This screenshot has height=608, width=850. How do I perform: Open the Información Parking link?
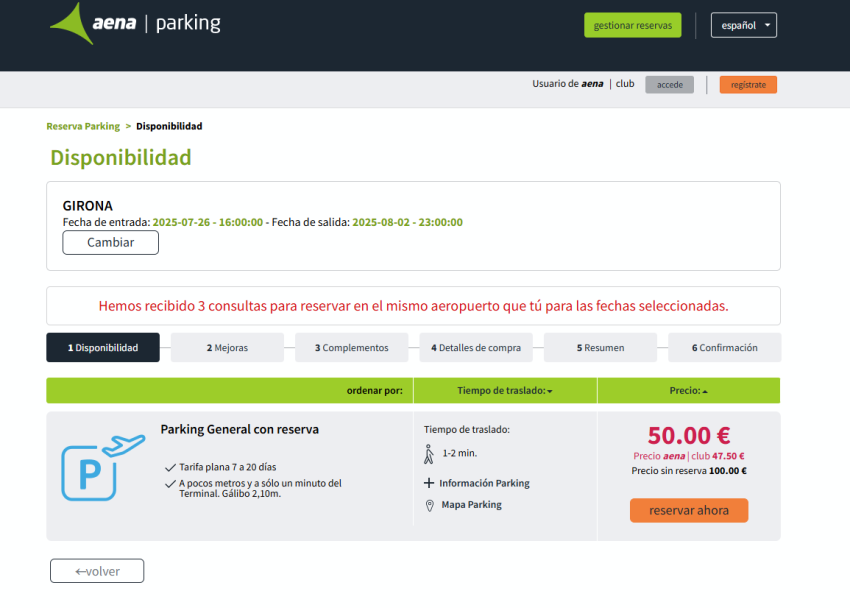coord(484,483)
